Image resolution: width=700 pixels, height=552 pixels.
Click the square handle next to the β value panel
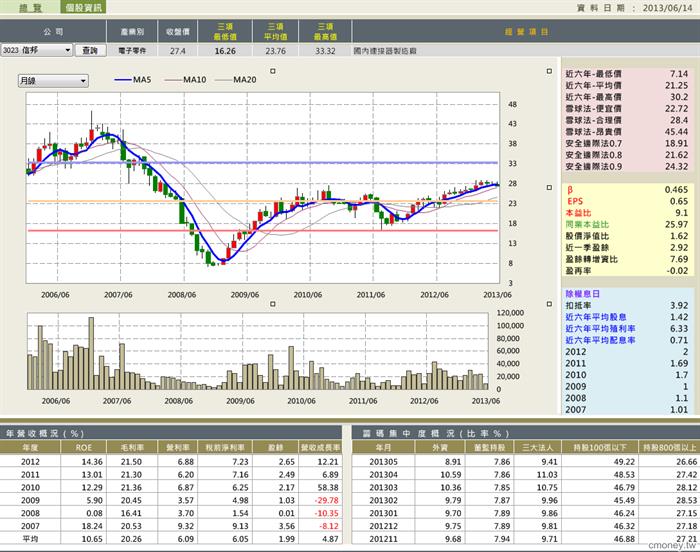click(x=549, y=188)
